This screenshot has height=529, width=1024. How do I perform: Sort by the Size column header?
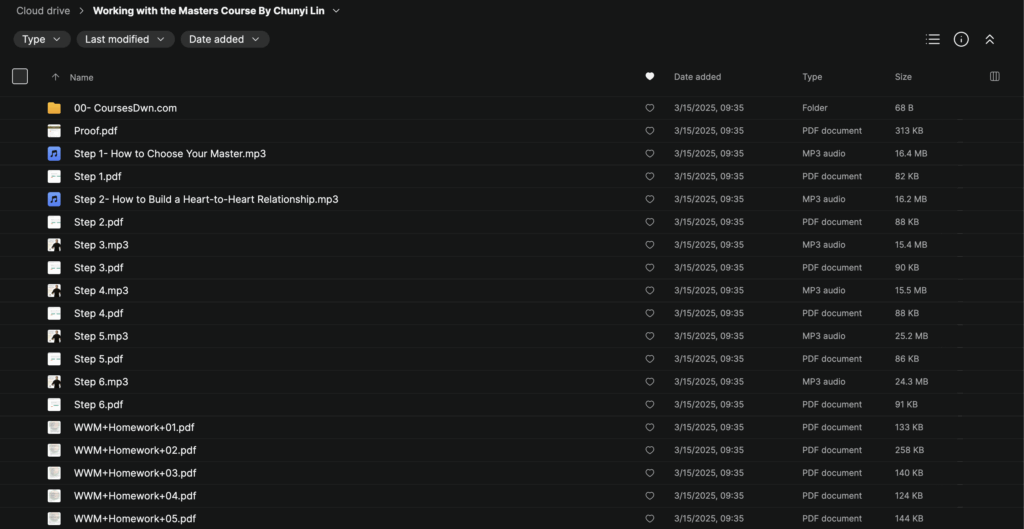(x=903, y=77)
